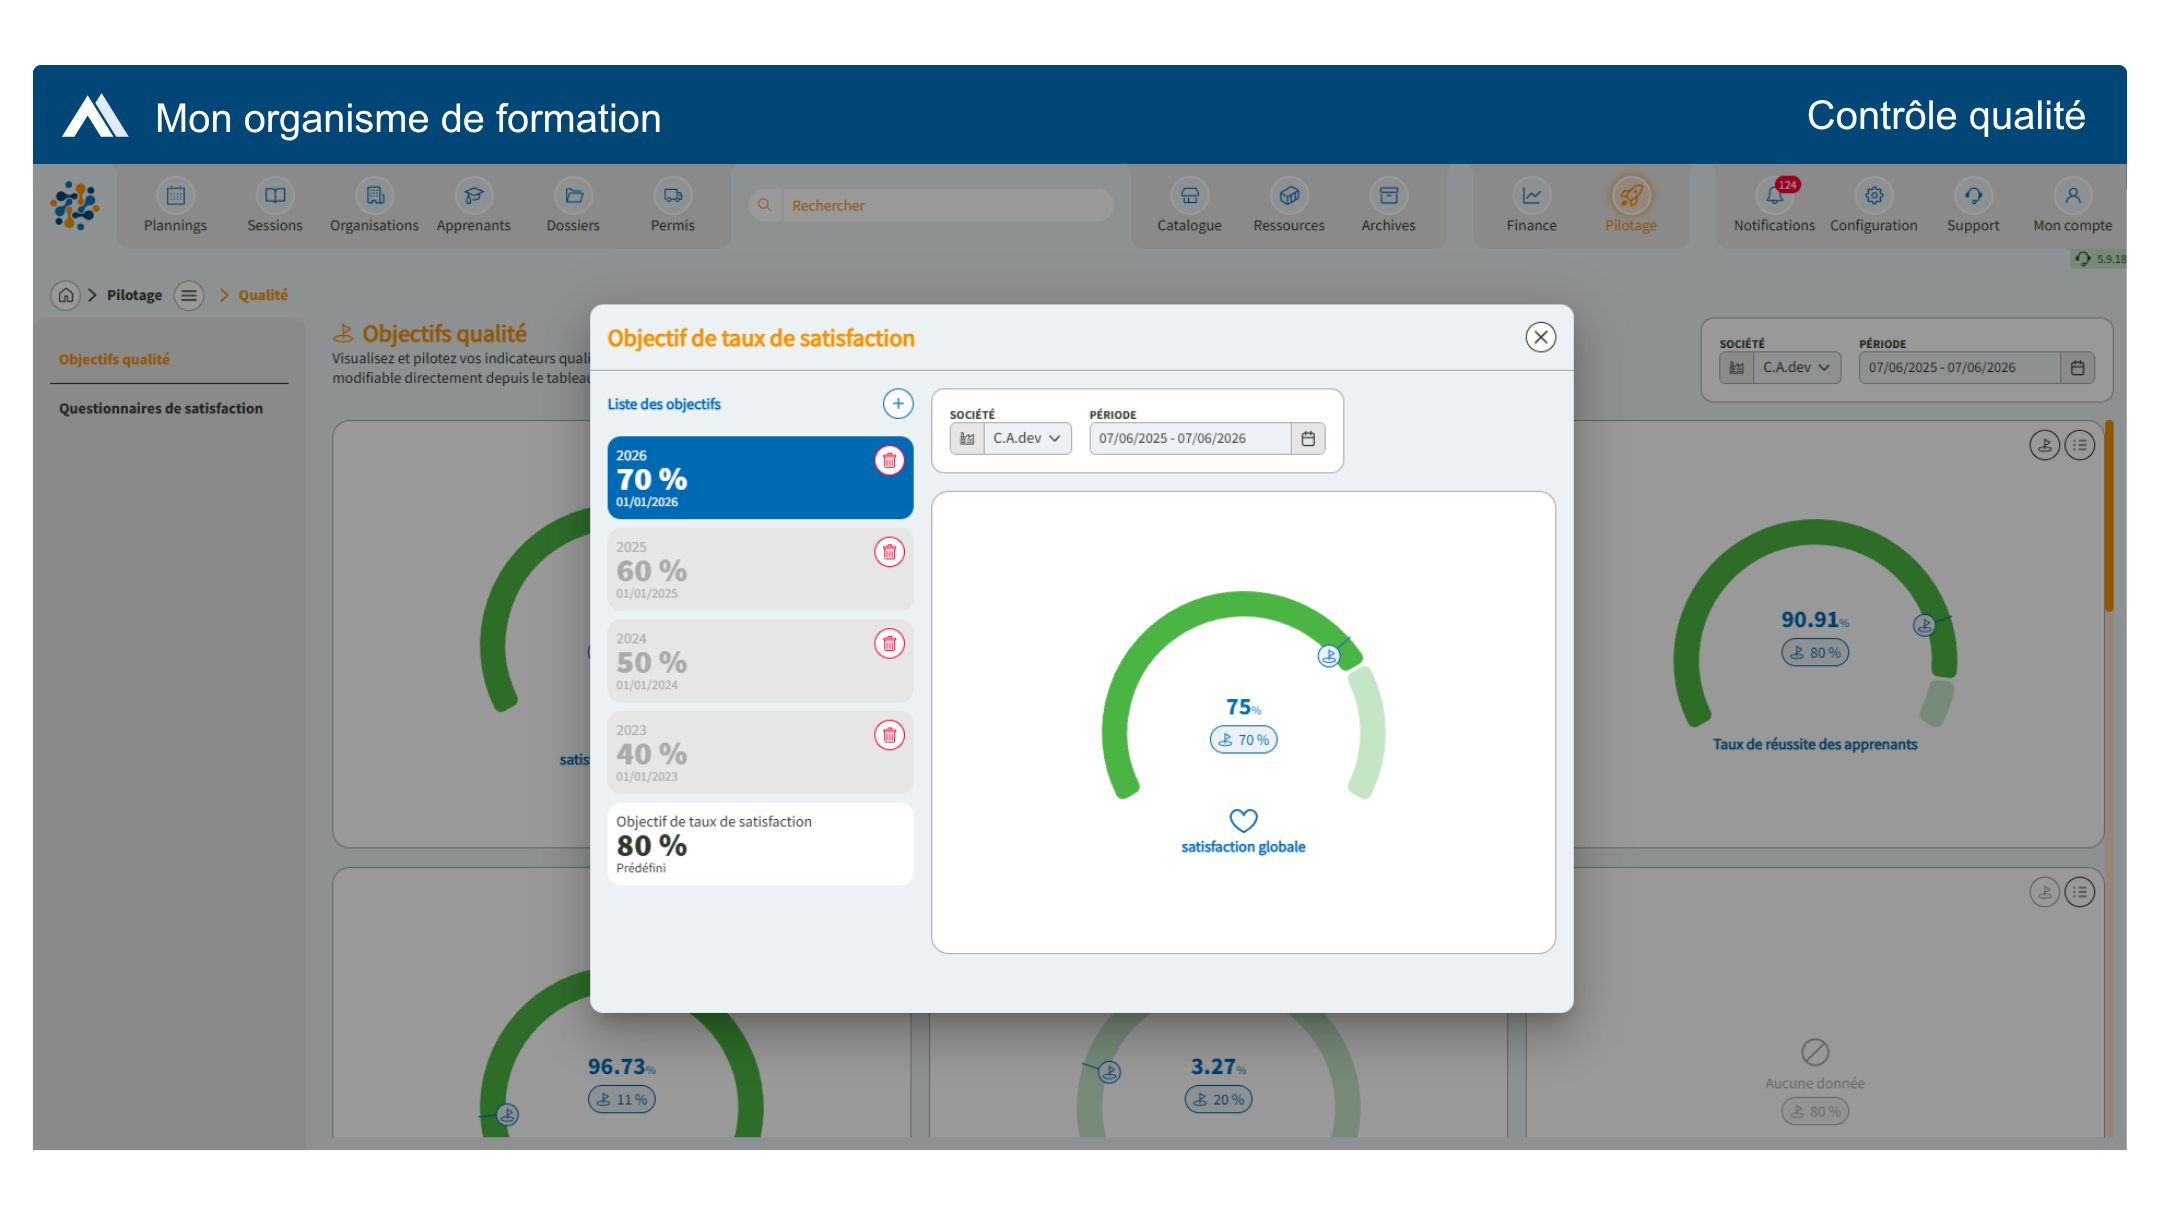Expand the C.A.dev société dropdown in dialog

pos(1027,438)
